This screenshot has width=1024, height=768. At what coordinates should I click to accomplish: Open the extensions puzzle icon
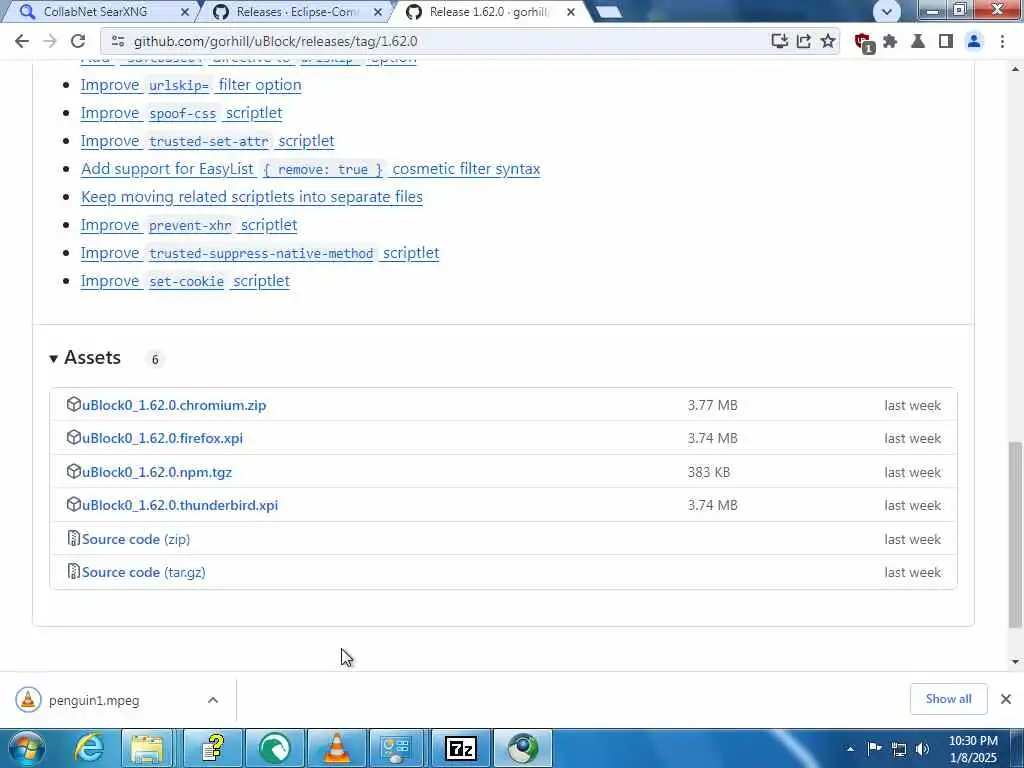pyautogui.click(x=889, y=41)
